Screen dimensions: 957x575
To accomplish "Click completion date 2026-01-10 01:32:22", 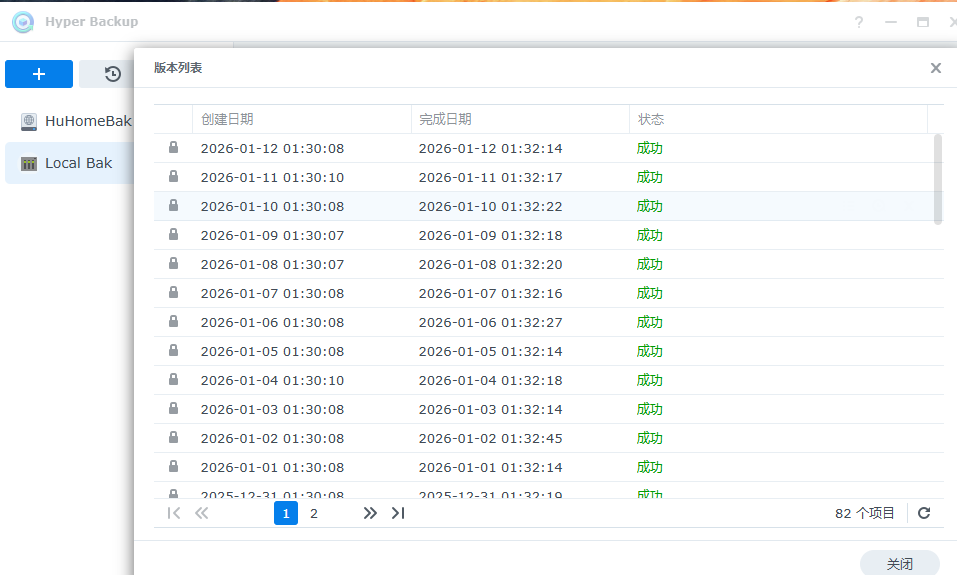I will pyautogui.click(x=490, y=206).
